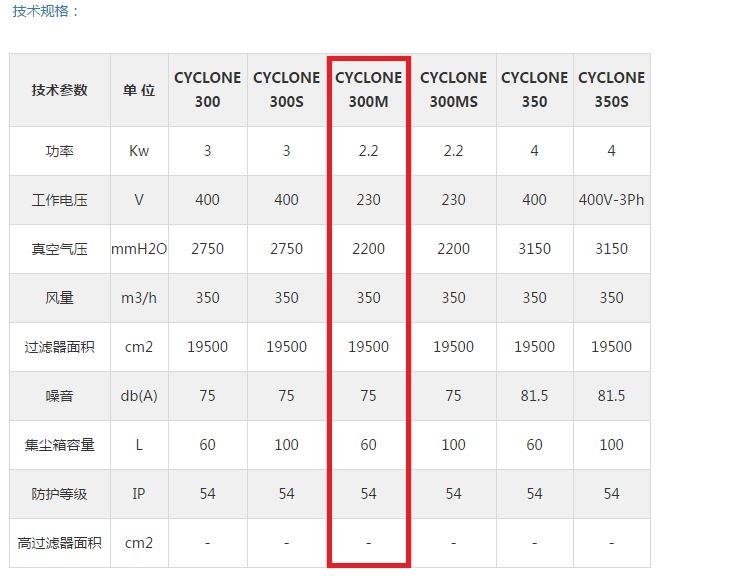Select CYCLONE 300 dust bin value 60
Screen dimensions: 740x576
tap(208, 445)
